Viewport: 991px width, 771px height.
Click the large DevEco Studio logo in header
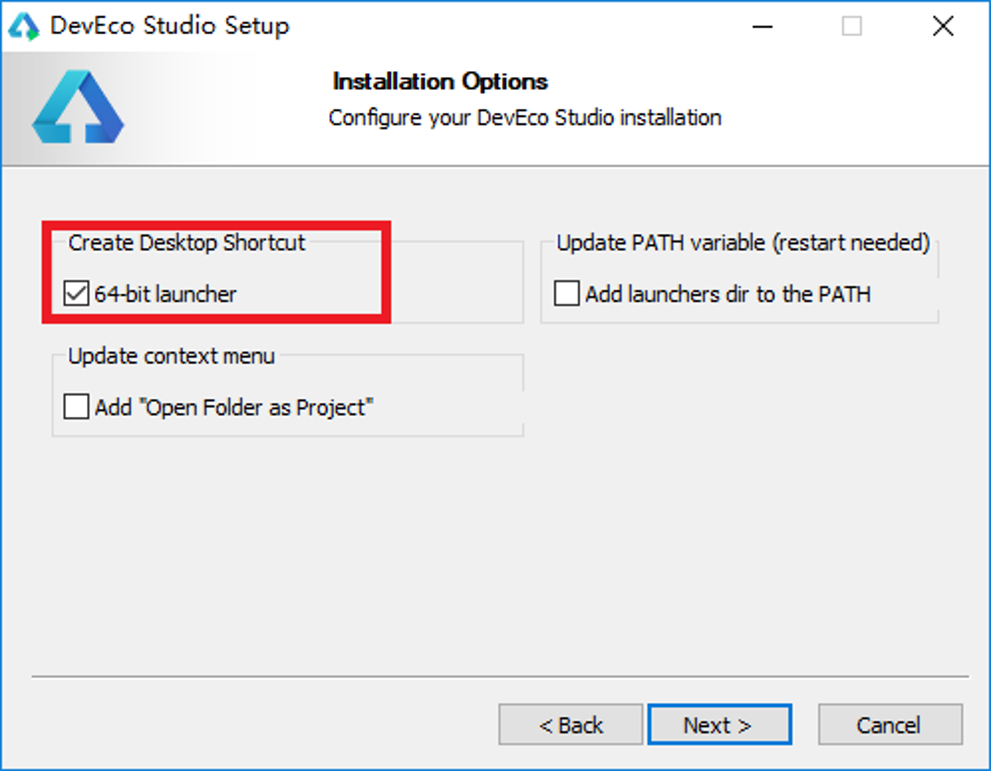click(x=77, y=107)
